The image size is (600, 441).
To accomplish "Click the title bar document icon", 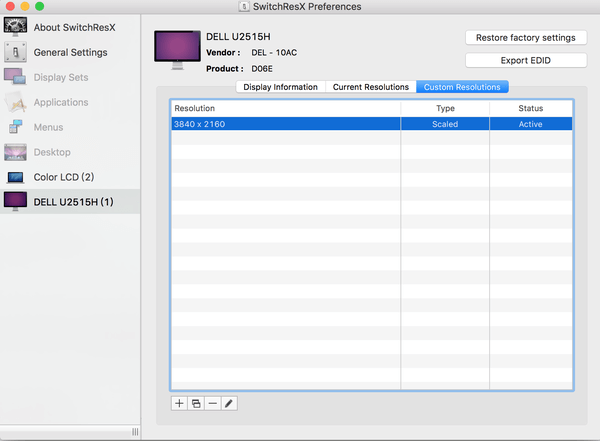I will pos(244,7).
